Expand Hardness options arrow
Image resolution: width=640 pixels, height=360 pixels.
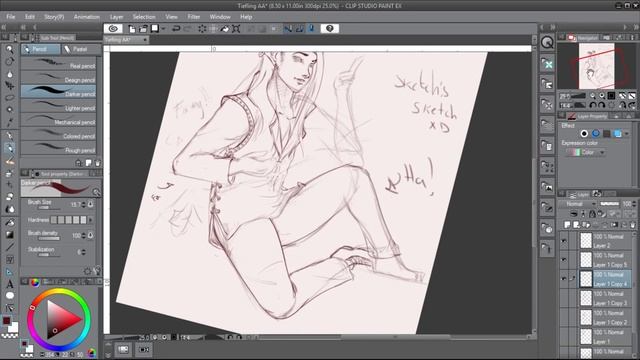click(x=91, y=220)
